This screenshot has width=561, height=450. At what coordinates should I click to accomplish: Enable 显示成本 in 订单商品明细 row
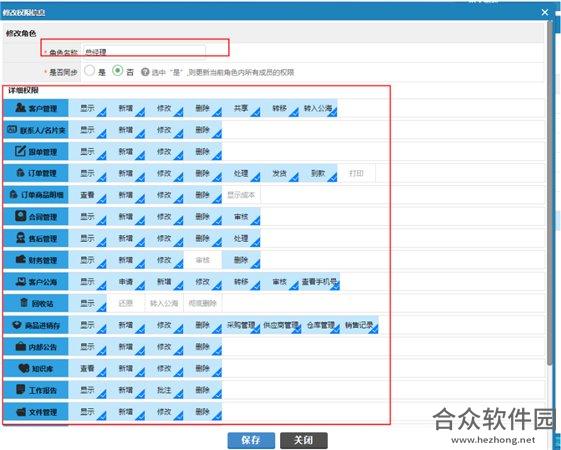[x=241, y=195]
